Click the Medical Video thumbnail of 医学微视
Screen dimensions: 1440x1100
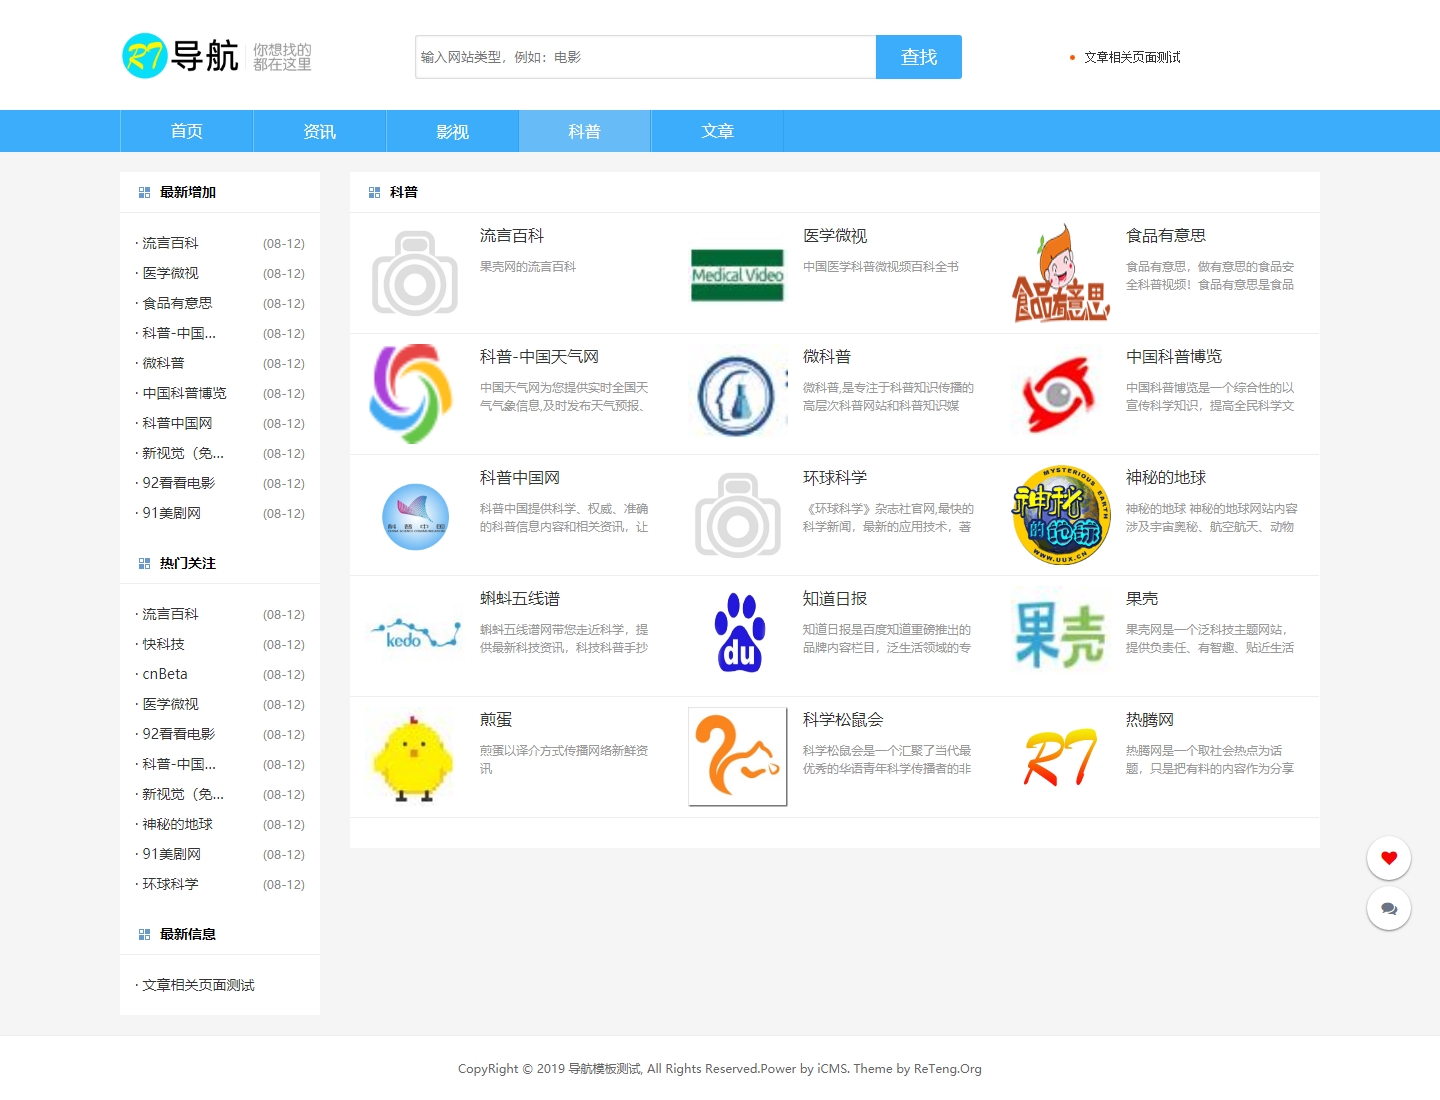point(737,272)
